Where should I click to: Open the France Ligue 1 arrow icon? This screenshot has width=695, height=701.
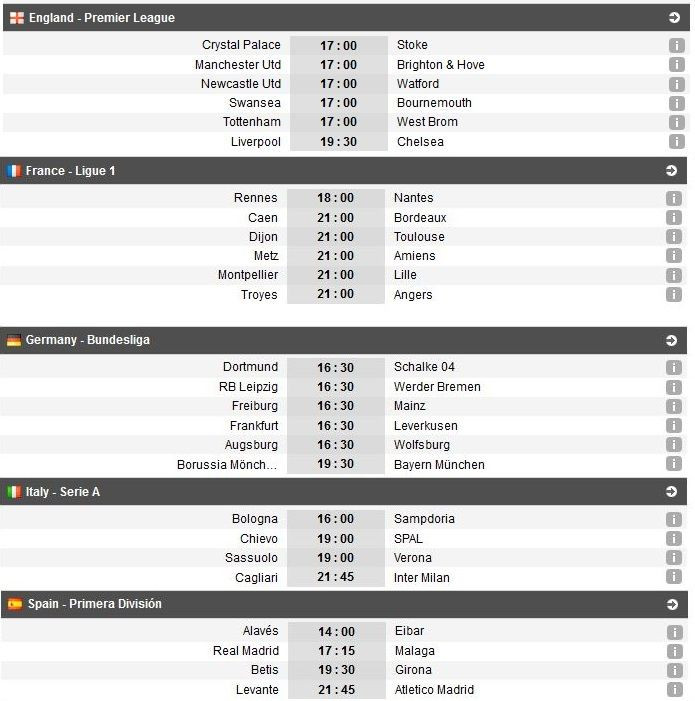pyautogui.click(x=672, y=171)
